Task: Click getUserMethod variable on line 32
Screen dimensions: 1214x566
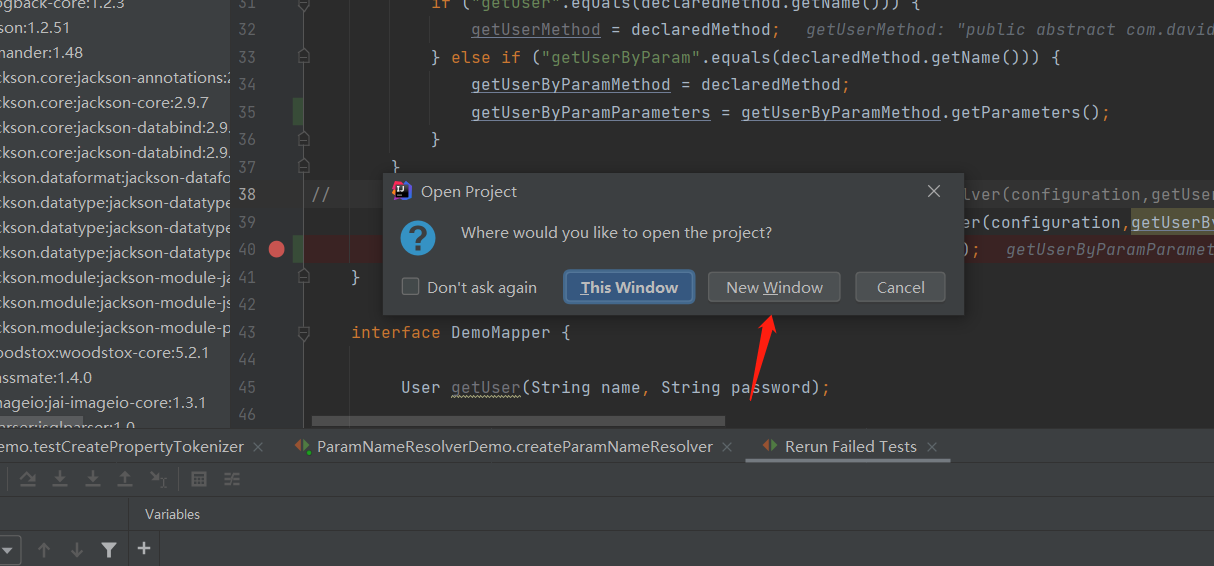Action: [x=536, y=30]
